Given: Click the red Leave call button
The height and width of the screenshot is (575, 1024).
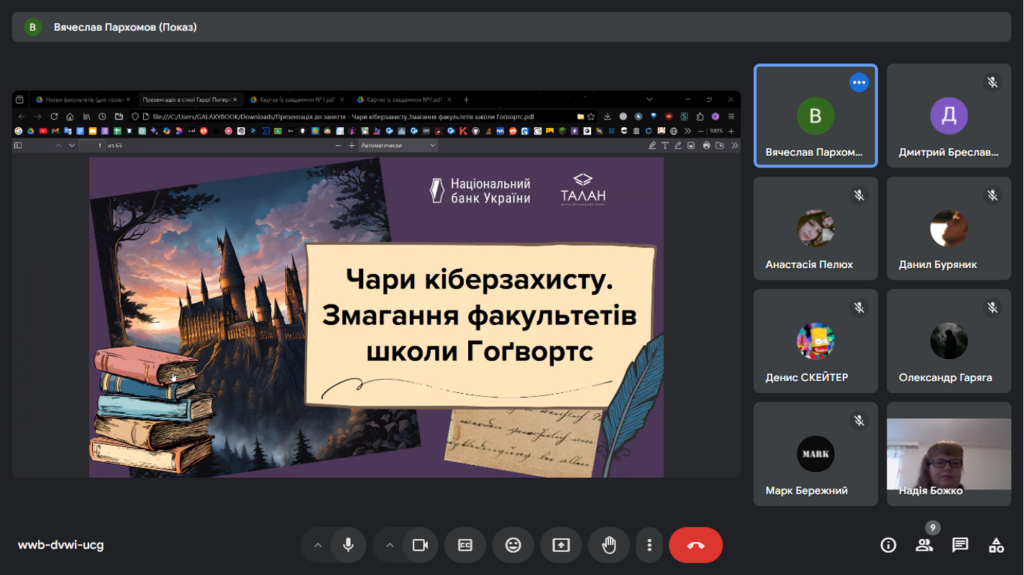Looking at the screenshot, I should coord(696,545).
